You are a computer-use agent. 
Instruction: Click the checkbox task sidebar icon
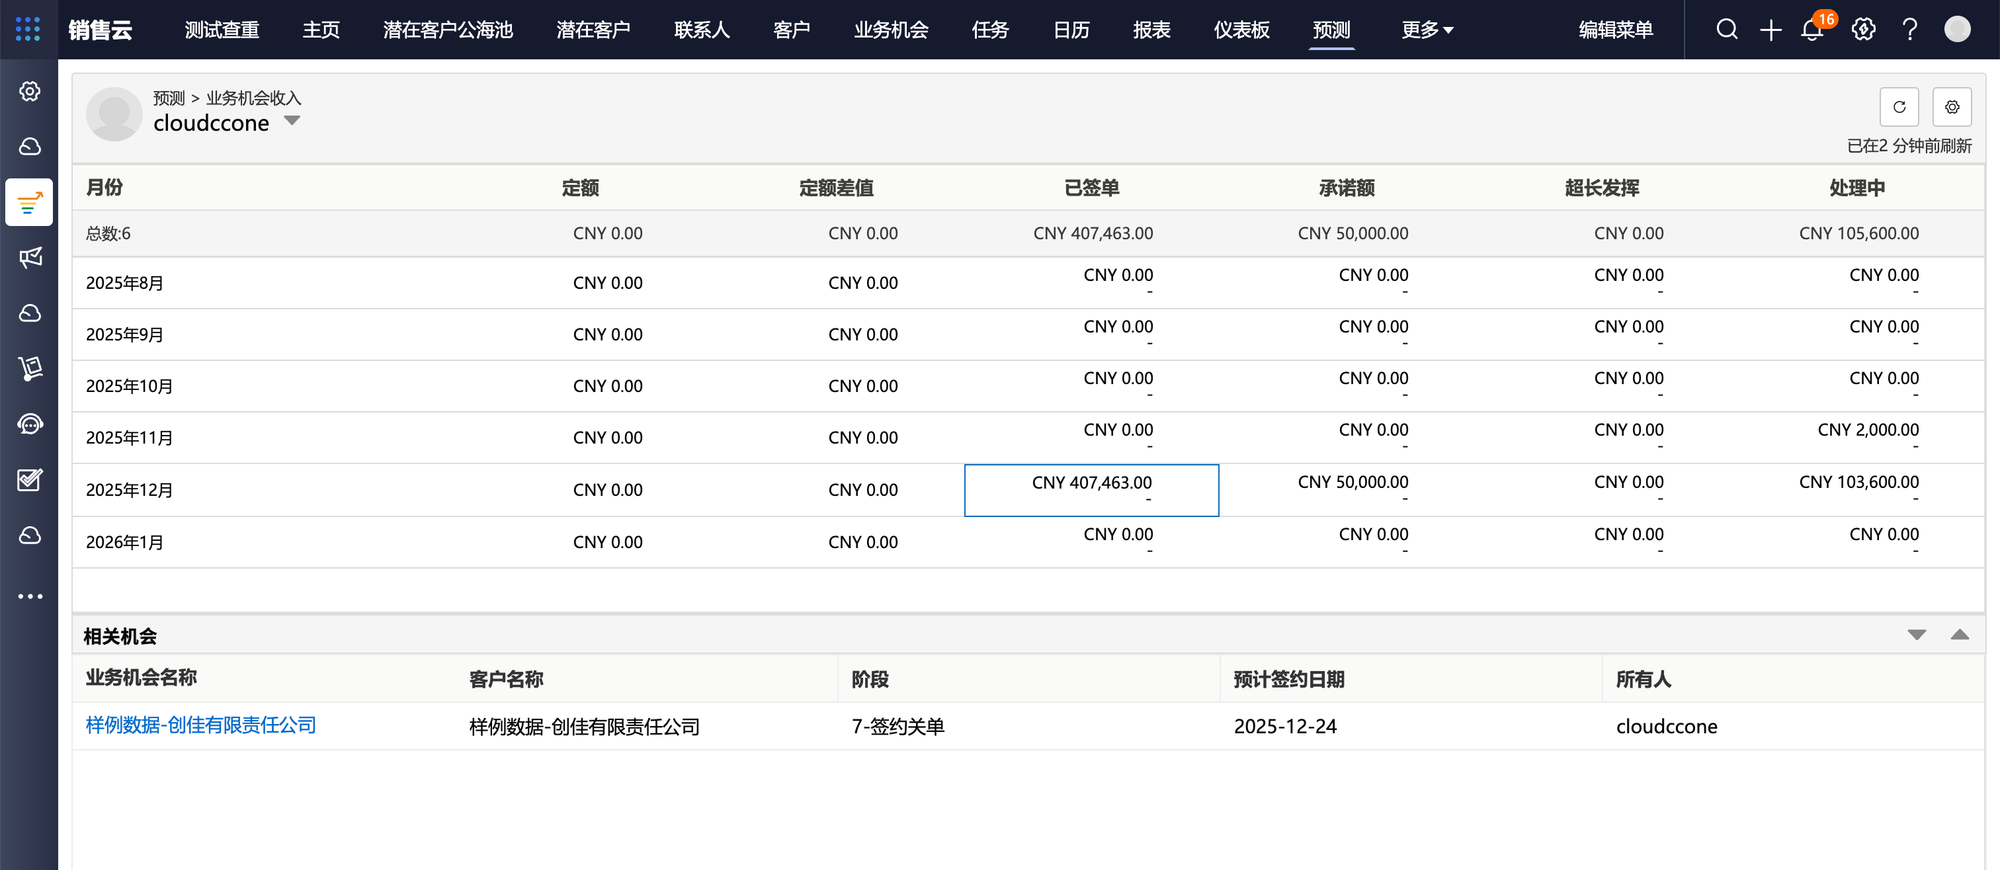pyautogui.click(x=30, y=480)
